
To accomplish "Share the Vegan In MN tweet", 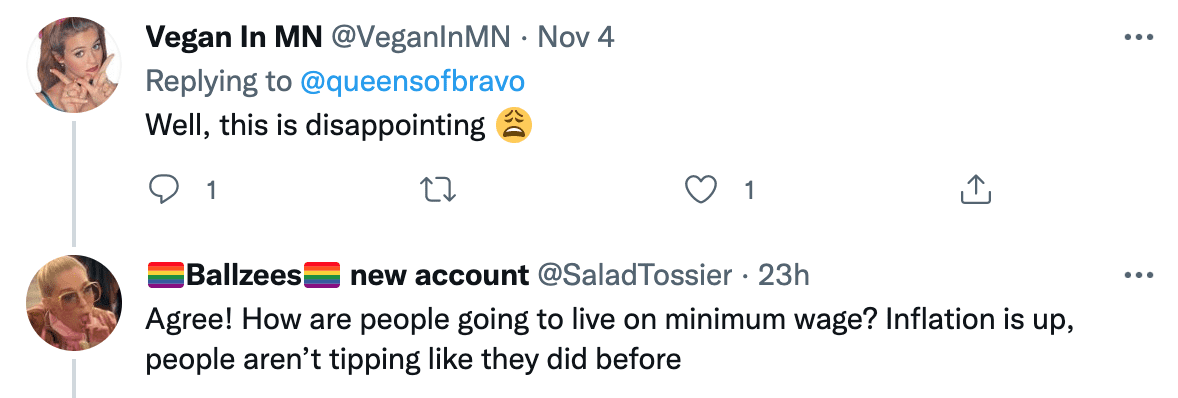I will (976, 191).
